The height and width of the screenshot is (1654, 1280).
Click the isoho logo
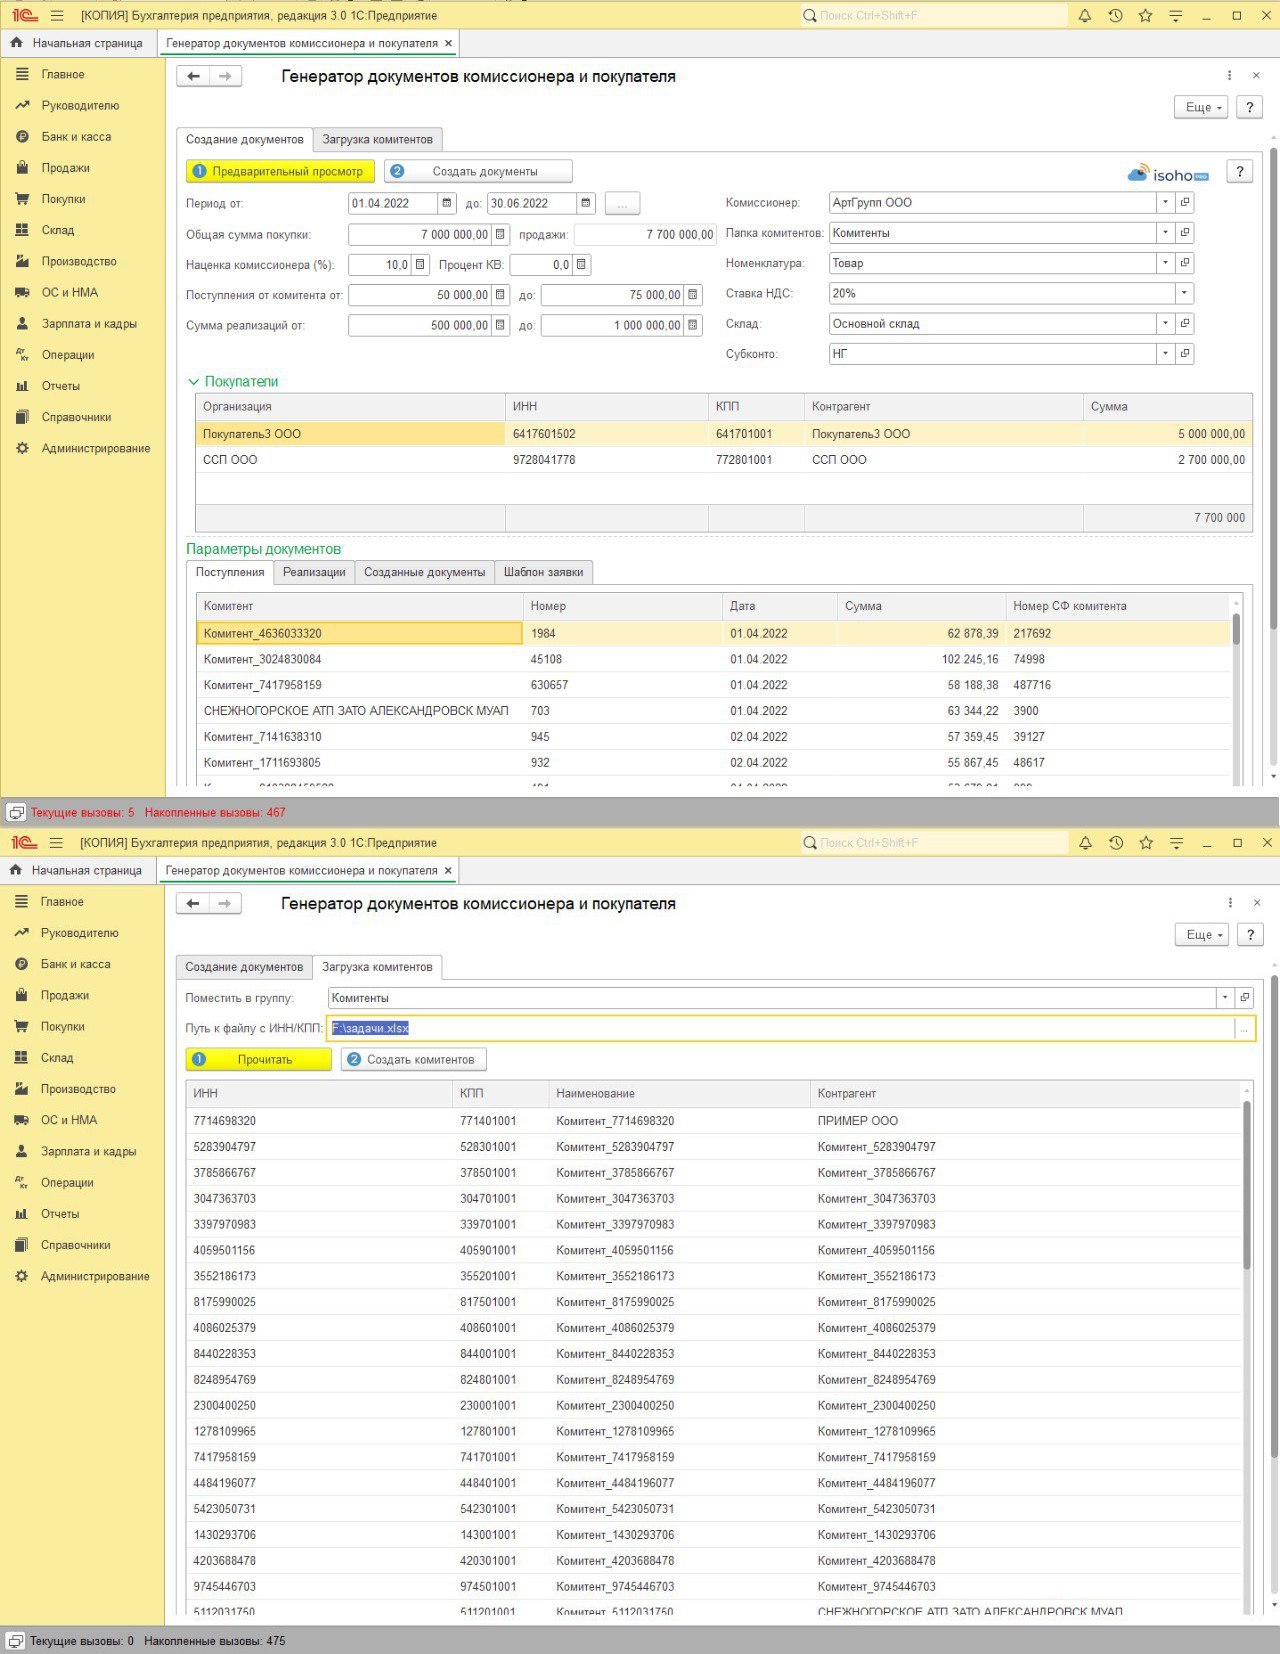point(1168,174)
